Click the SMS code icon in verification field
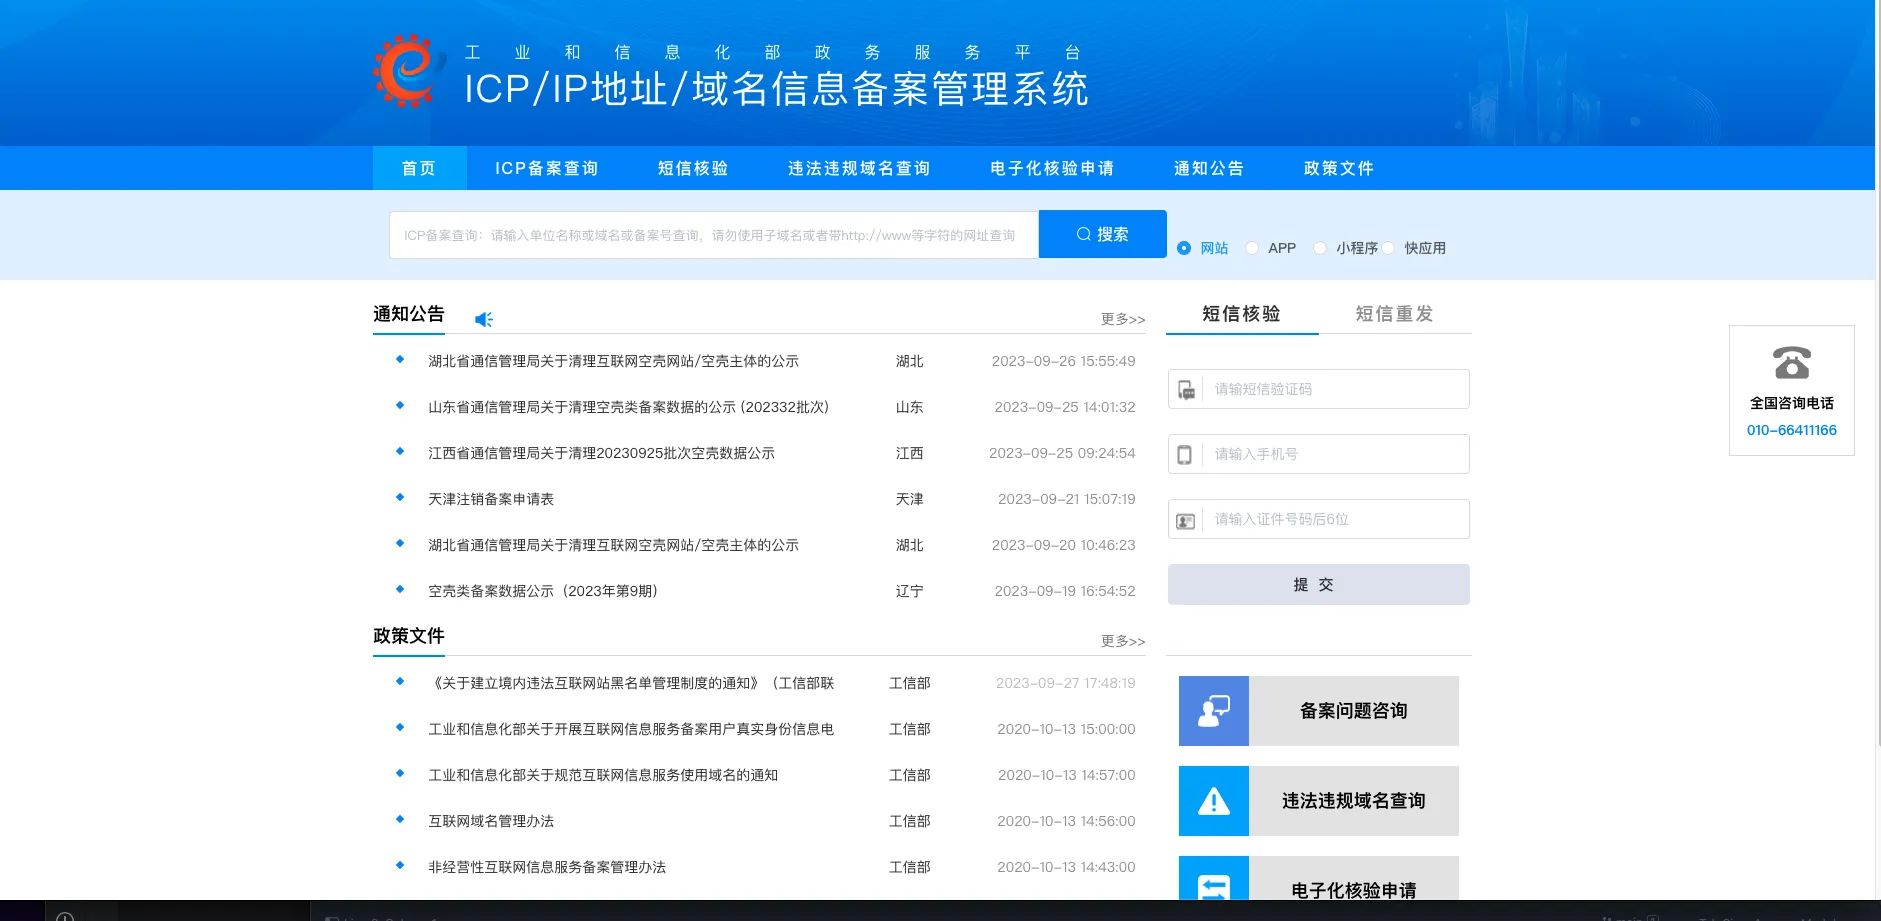1881x921 pixels. pyautogui.click(x=1186, y=389)
